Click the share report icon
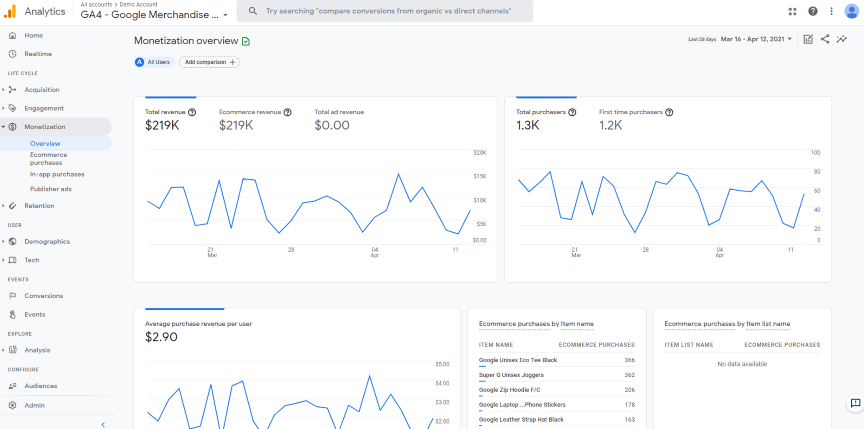This screenshot has height=429, width=864. [x=825, y=39]
